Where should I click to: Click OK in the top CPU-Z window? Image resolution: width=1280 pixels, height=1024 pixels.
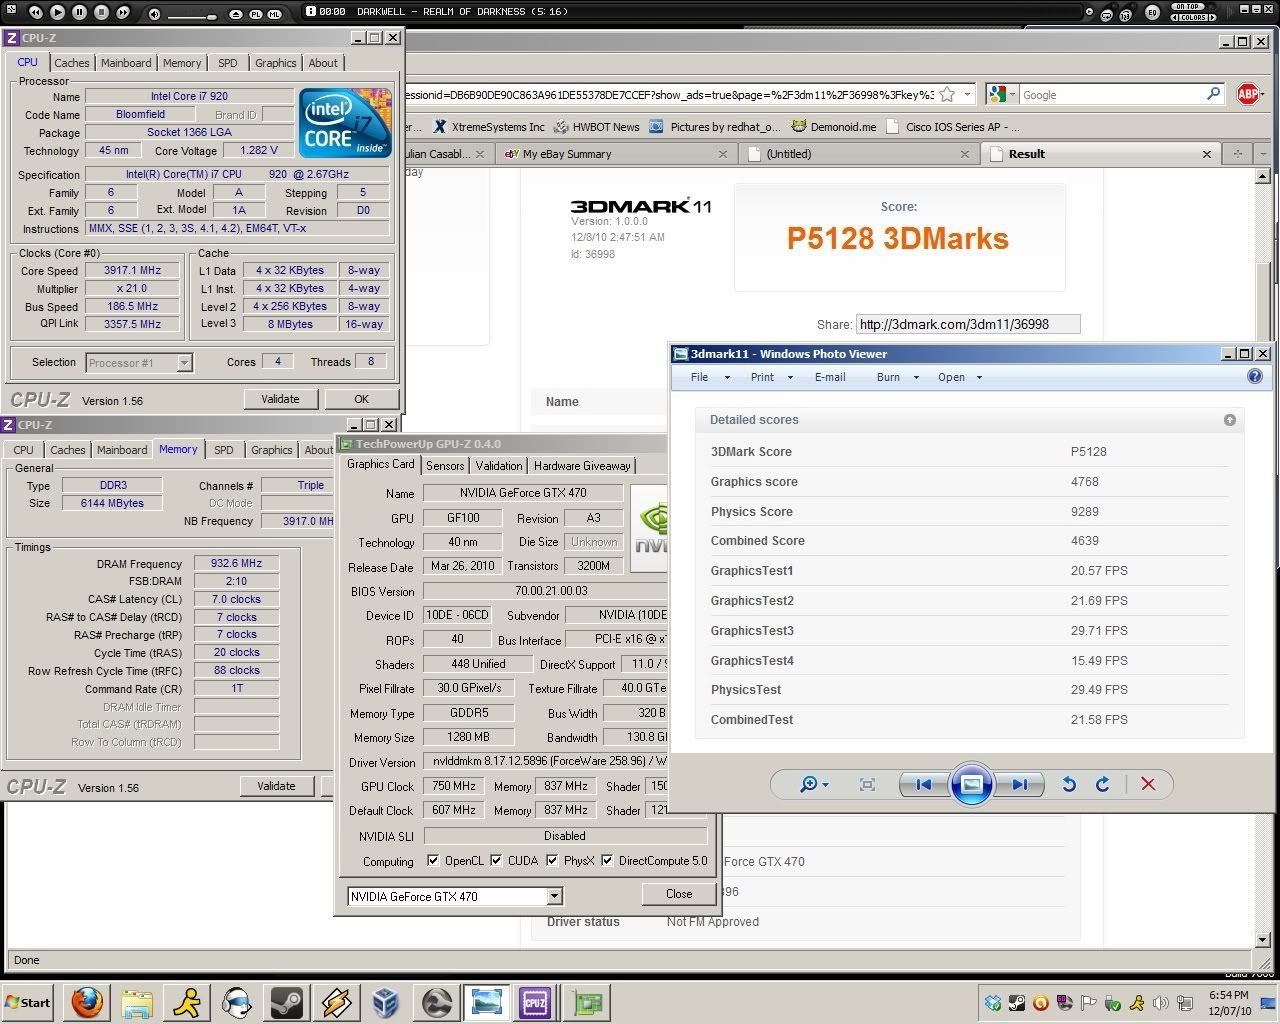click(362, 399)
